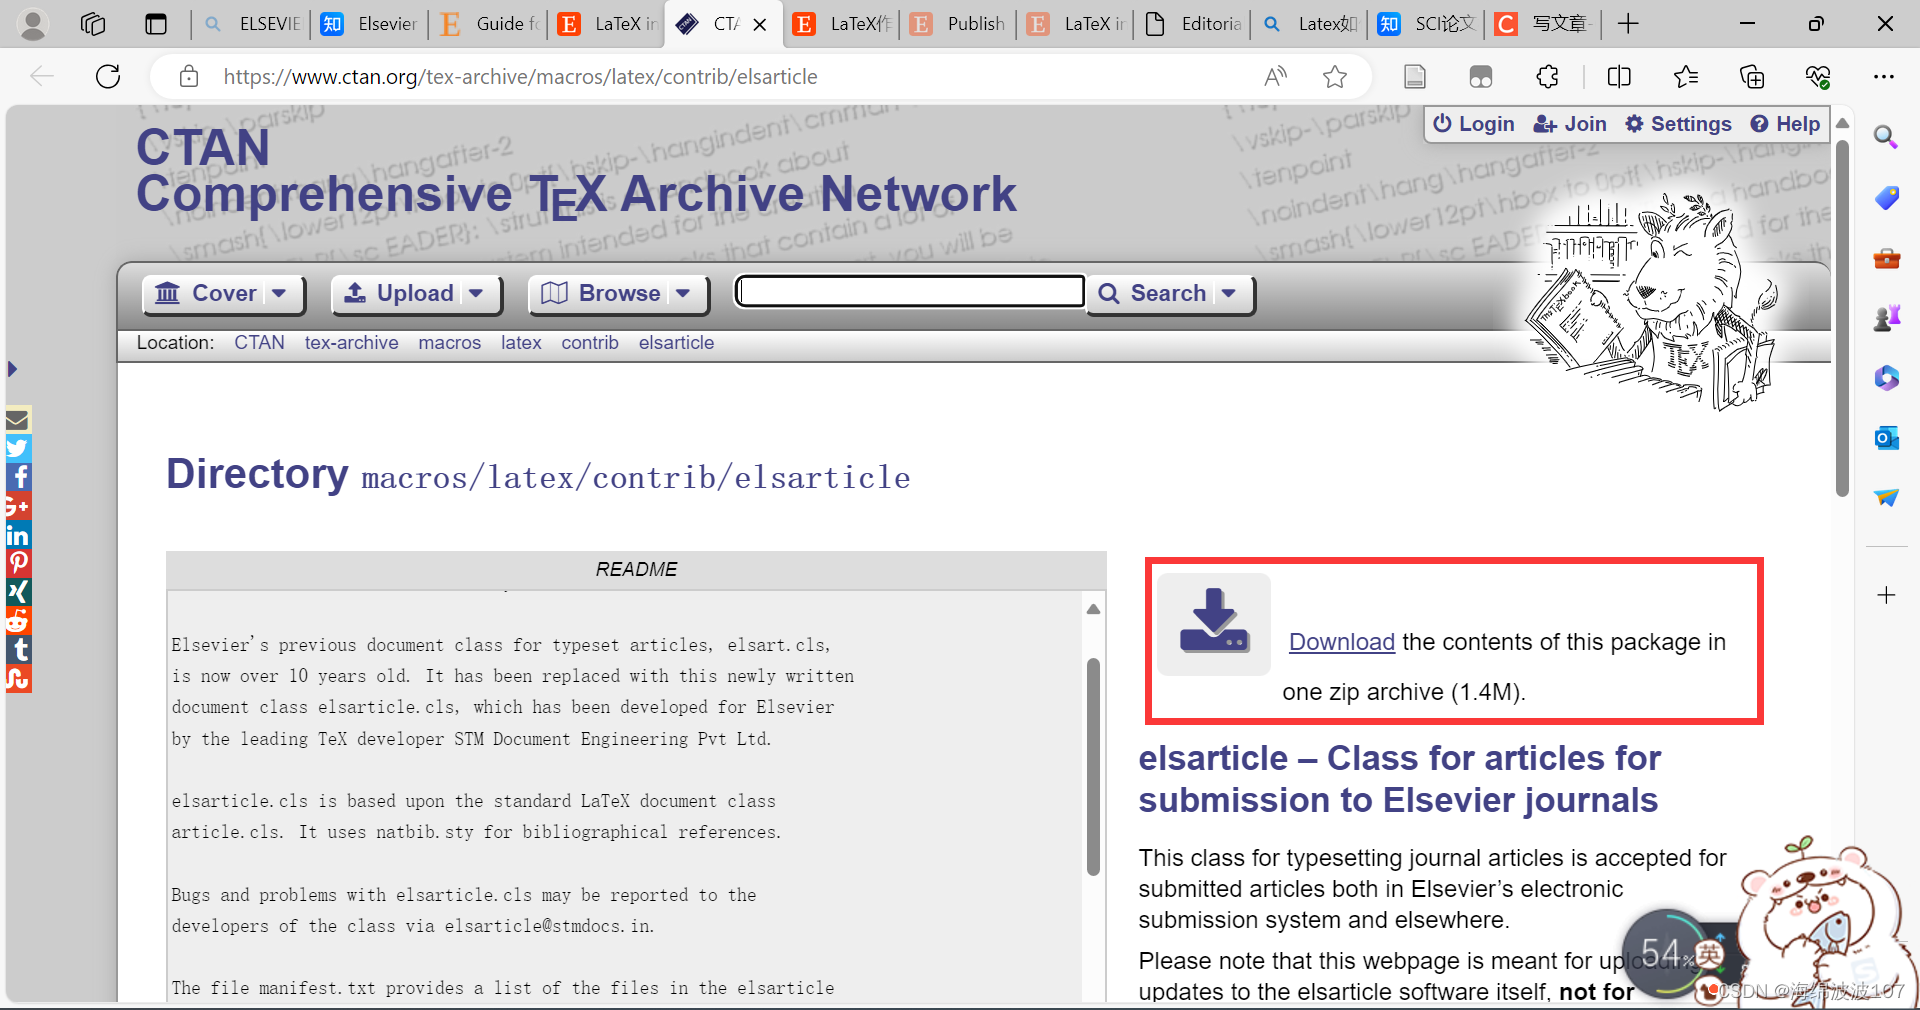1920x1010 pixels.
Task: Go to CTAN breadcrumb link
Action: 259,343
